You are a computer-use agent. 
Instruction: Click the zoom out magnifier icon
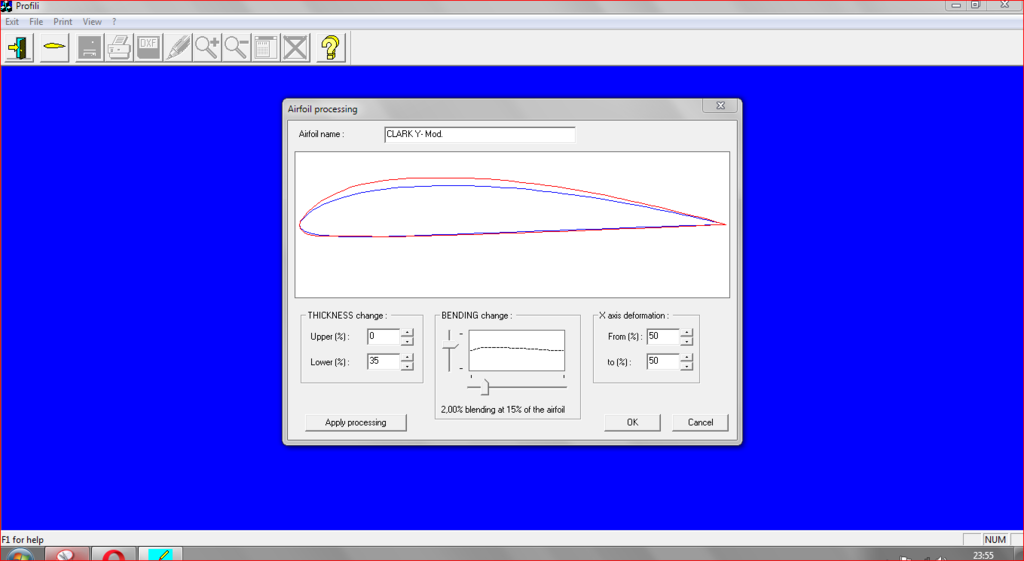tap(236, 47)
